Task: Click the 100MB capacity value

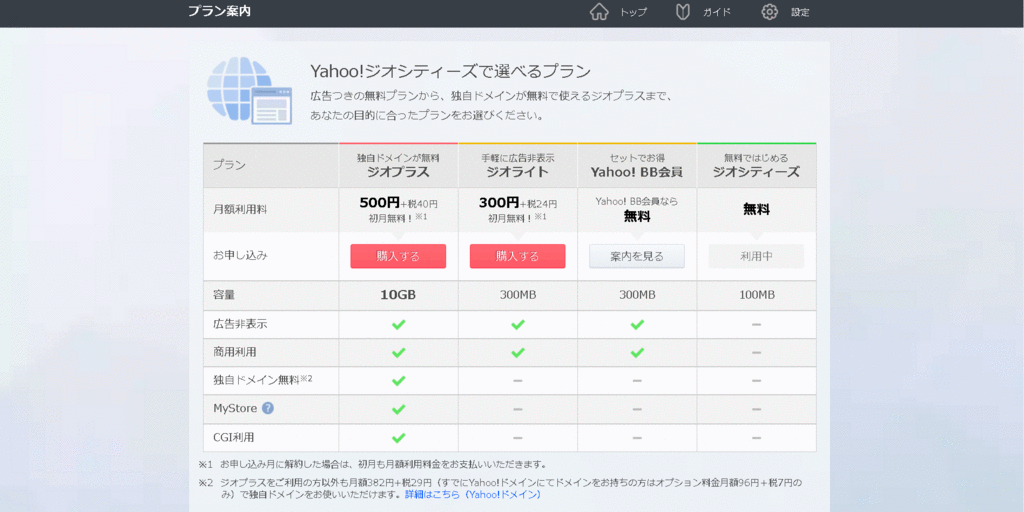Action: (757, 295)
